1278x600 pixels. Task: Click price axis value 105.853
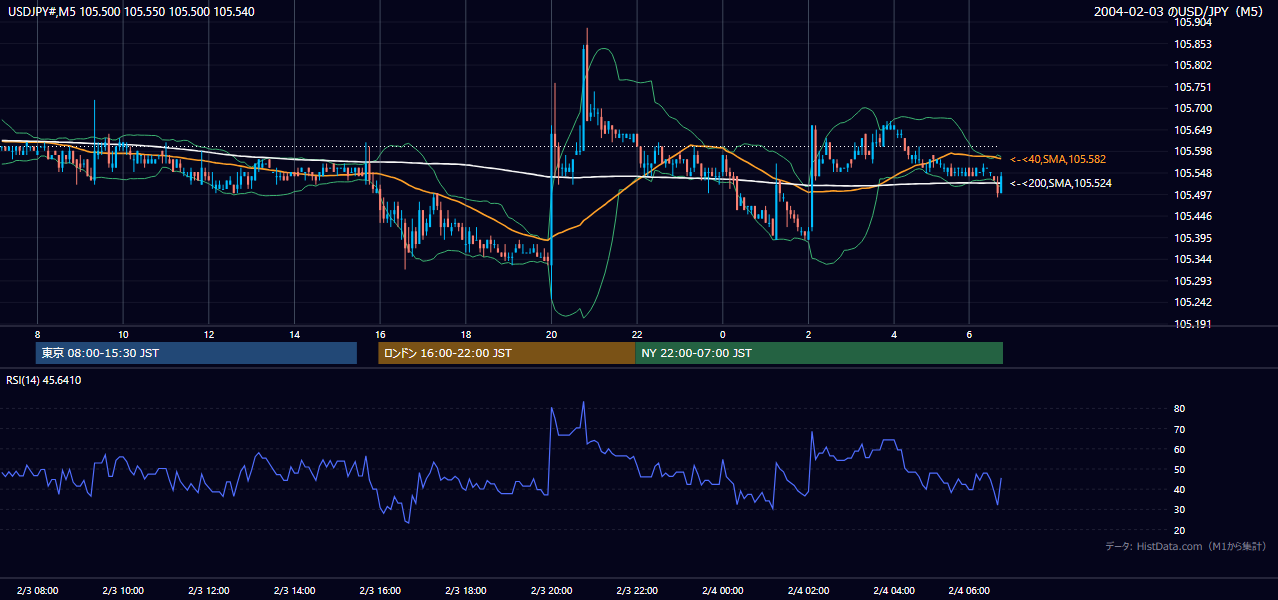pos(1192,44)
